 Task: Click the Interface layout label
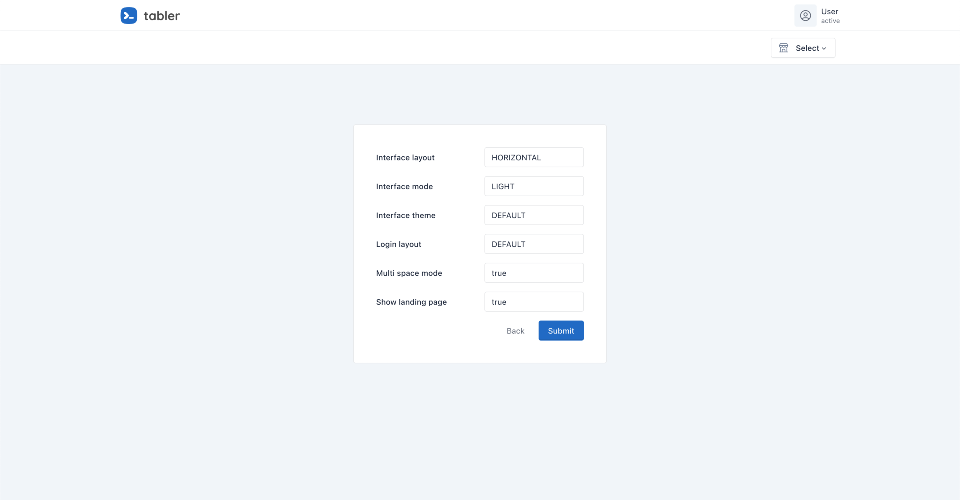[x=405, y=157]
